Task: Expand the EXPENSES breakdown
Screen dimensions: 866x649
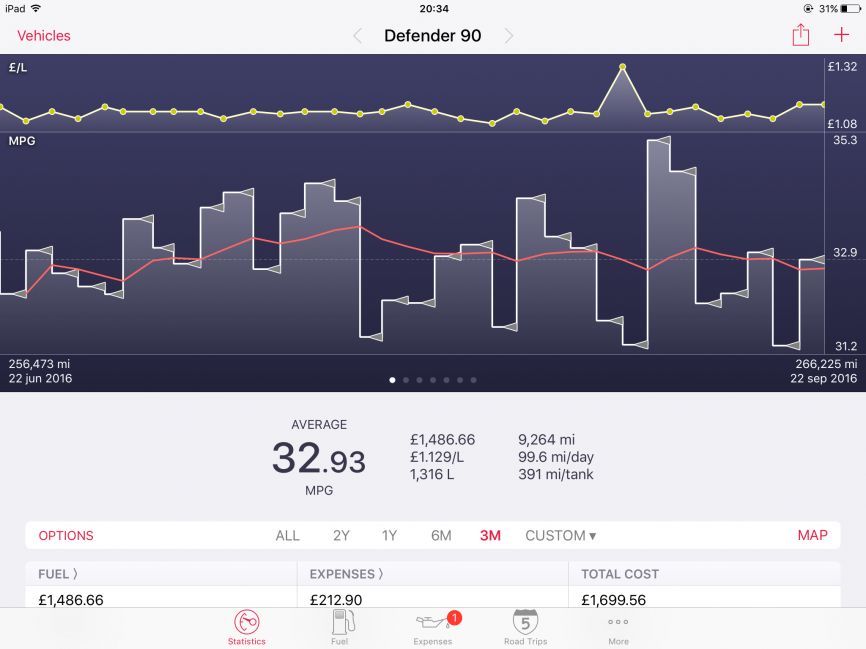Action: tap(346, 574)
